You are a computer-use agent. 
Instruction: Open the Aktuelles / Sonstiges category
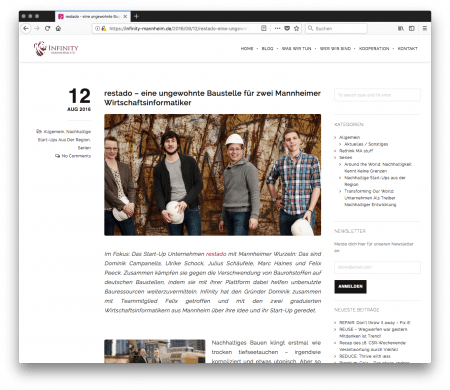click(x=366, y=144)
